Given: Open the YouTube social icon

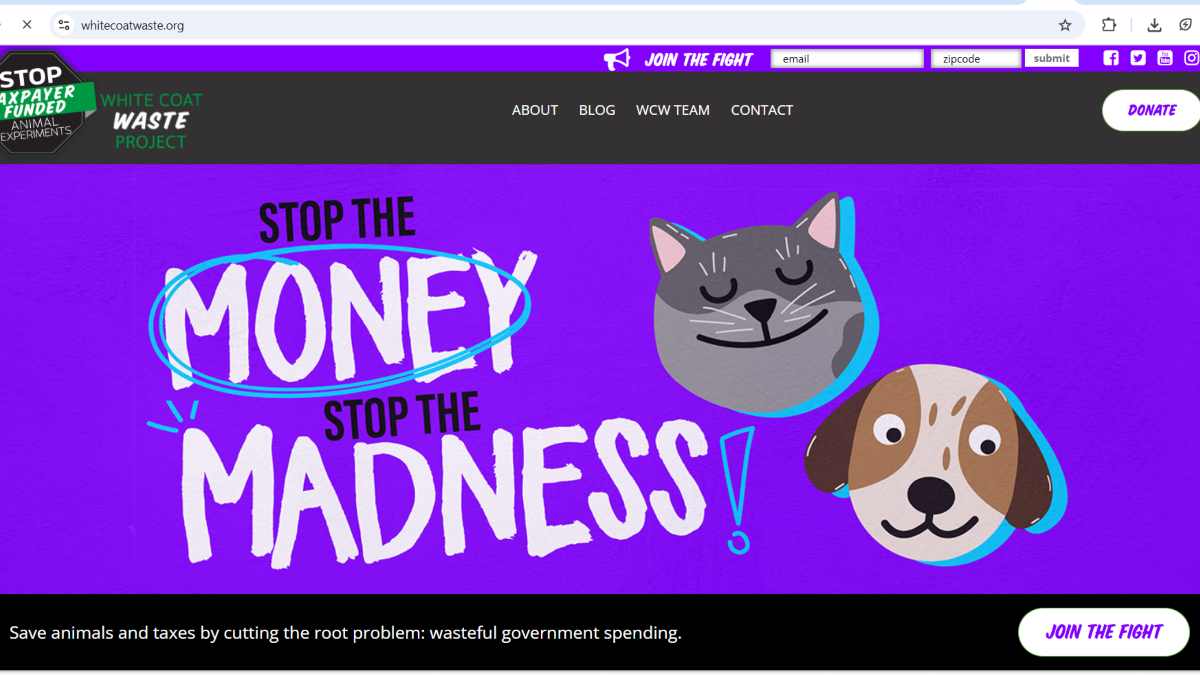Looking at the screenshot, I should coord(1165,58).
